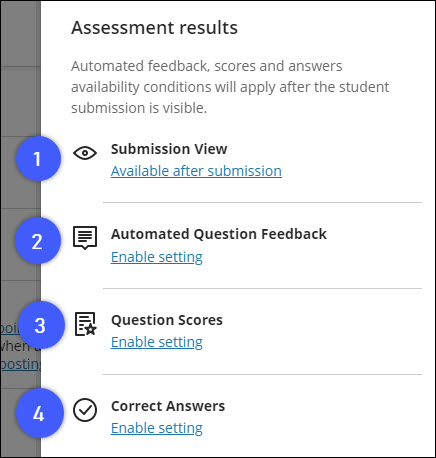436x458 pixels.
Task: Enable setting under Question Scores
Action: coord(157,342)
